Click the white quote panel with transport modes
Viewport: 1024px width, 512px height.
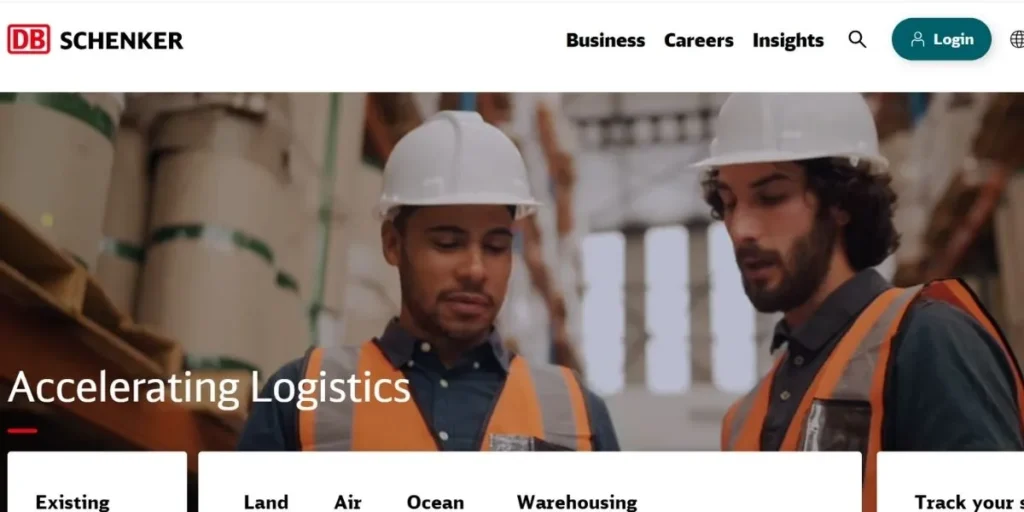click(x=530, y=482)
